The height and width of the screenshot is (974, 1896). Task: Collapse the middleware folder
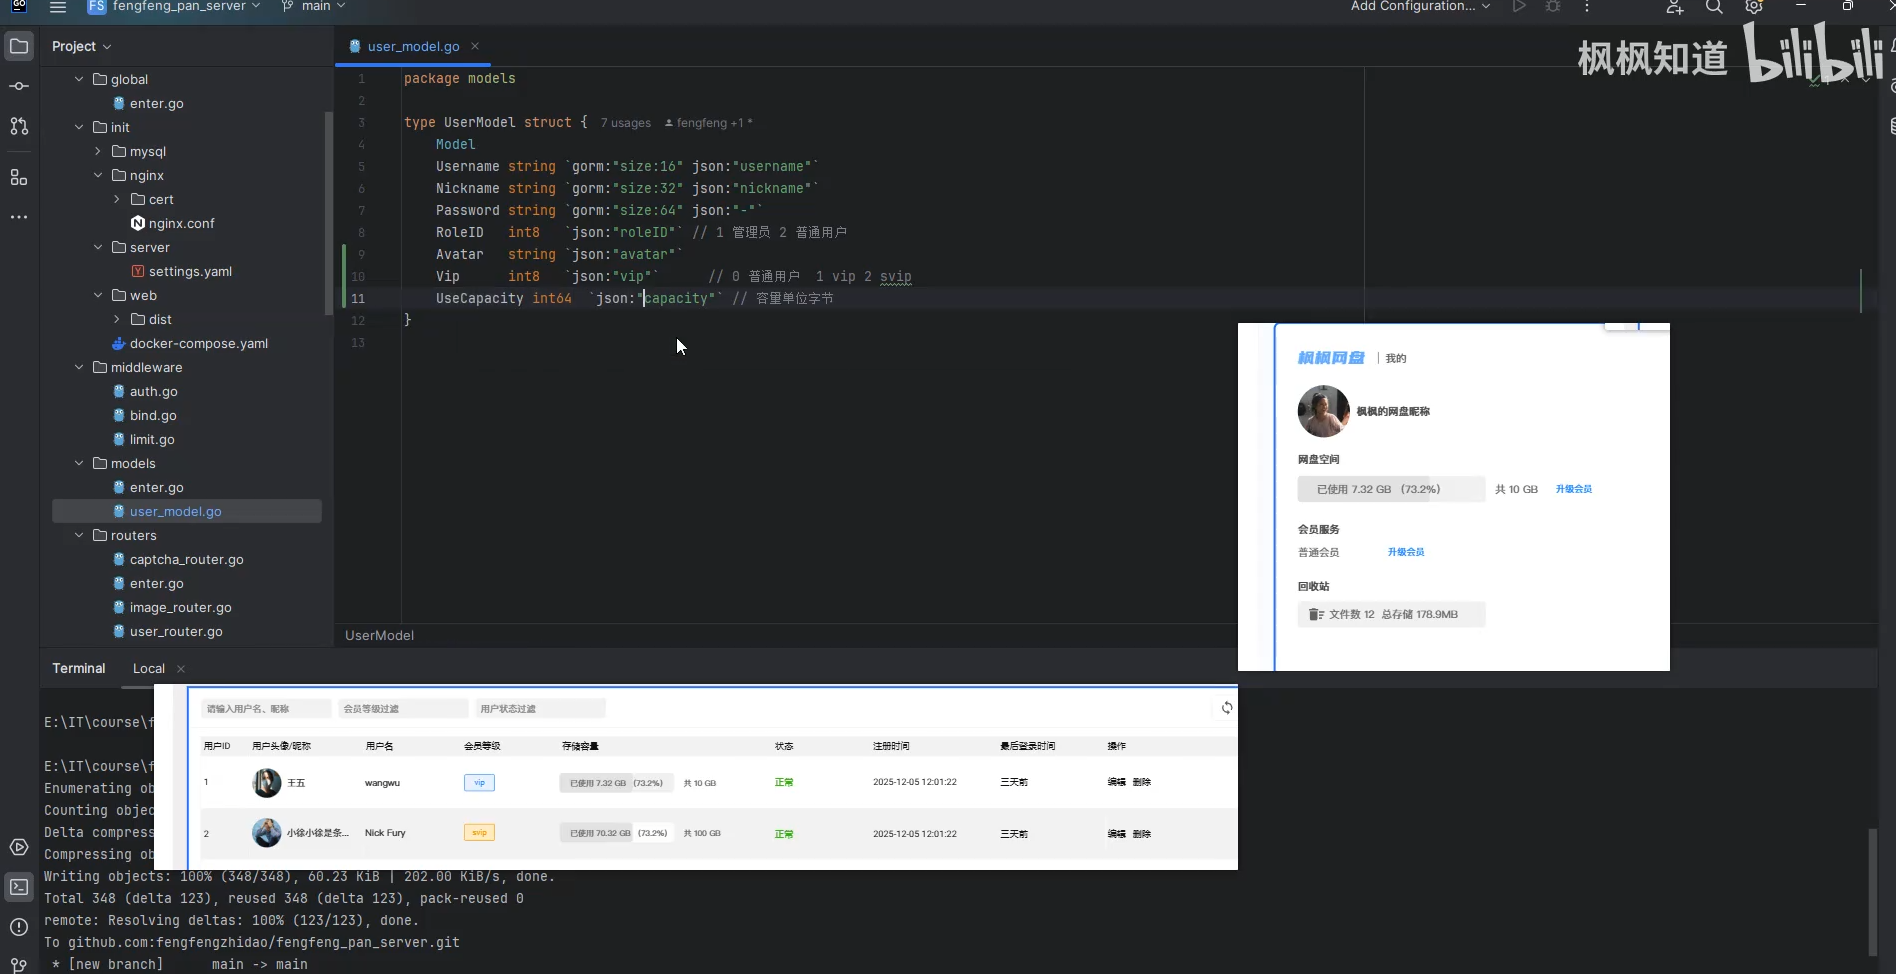(x=79, y=367)
